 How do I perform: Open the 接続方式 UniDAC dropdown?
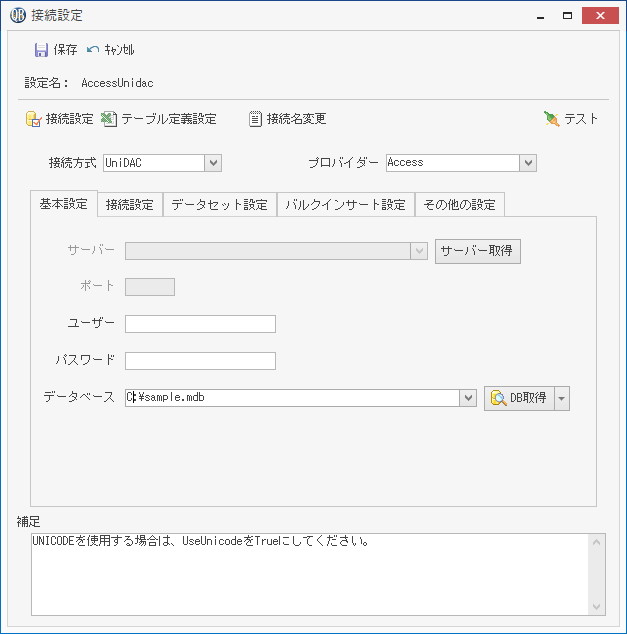coord(213,163)
